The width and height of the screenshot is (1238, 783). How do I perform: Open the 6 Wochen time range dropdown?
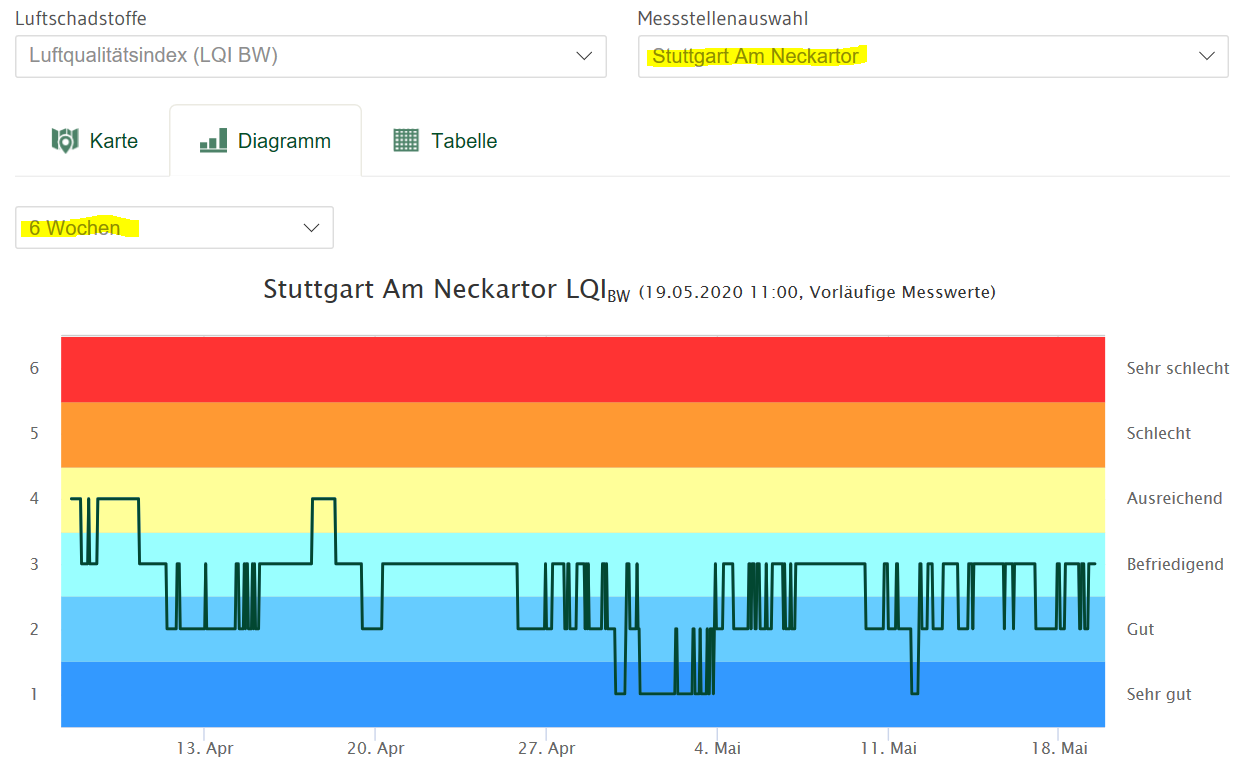pyautogui.click(x=174, y=228)
